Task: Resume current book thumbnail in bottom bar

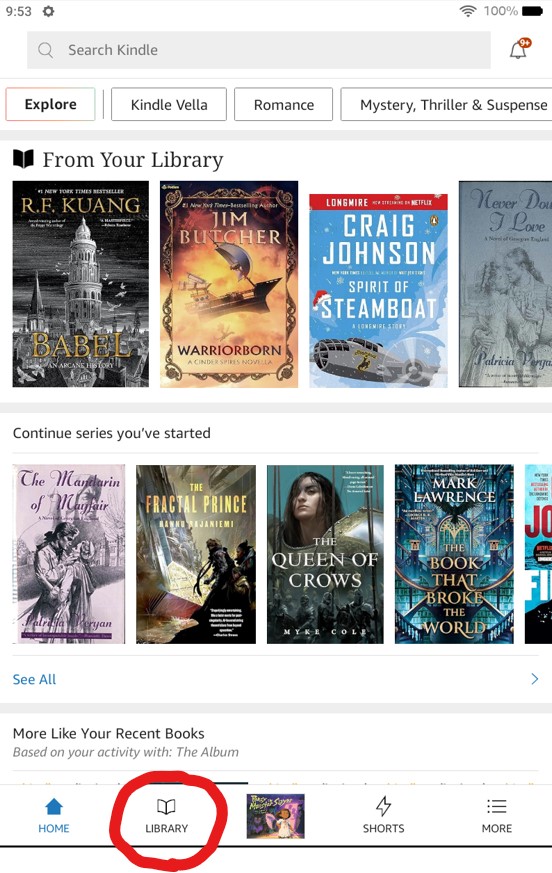Action: 276,816
